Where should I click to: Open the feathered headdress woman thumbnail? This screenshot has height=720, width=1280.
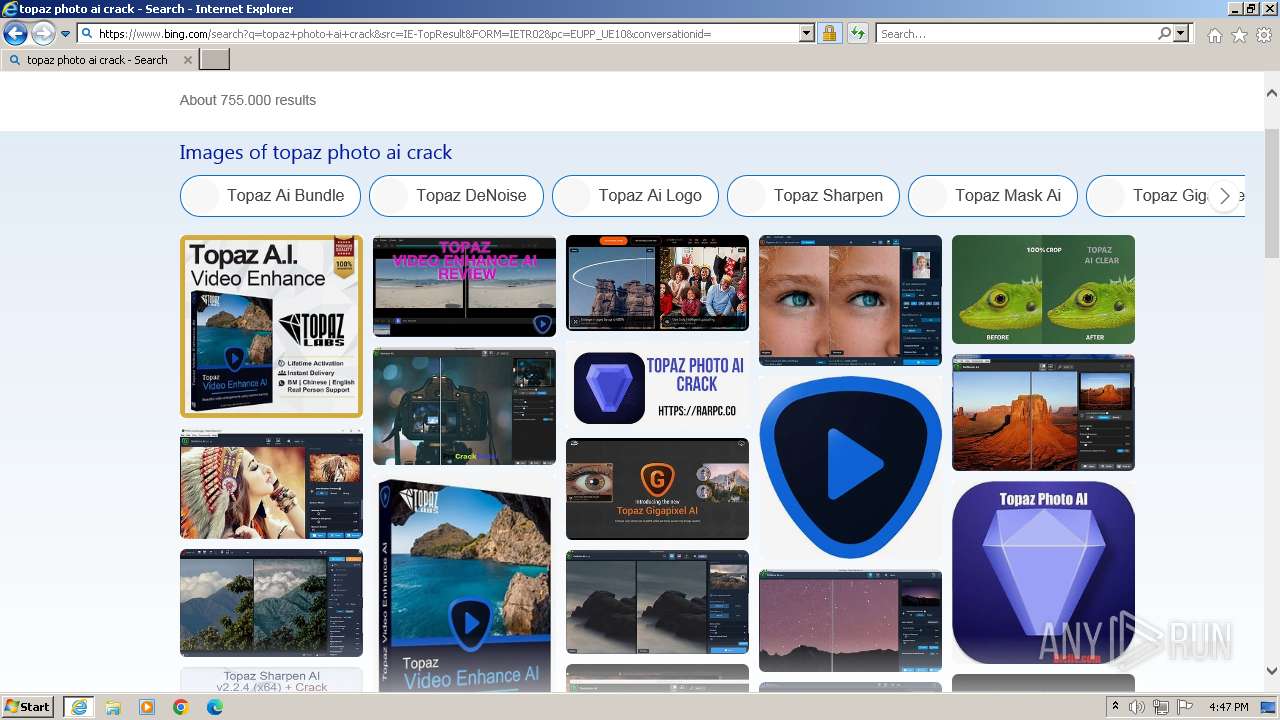pyautogui.click(x=271, y=484)
